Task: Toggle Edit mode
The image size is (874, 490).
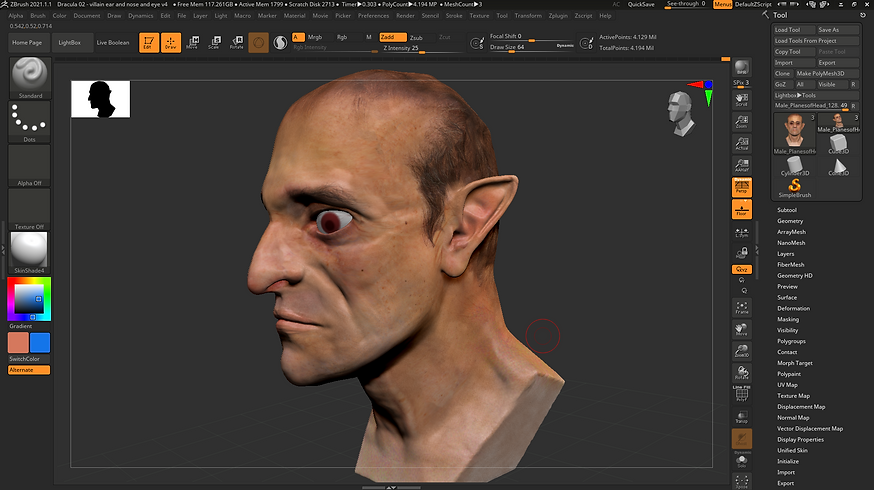Action: click(149, 42)
